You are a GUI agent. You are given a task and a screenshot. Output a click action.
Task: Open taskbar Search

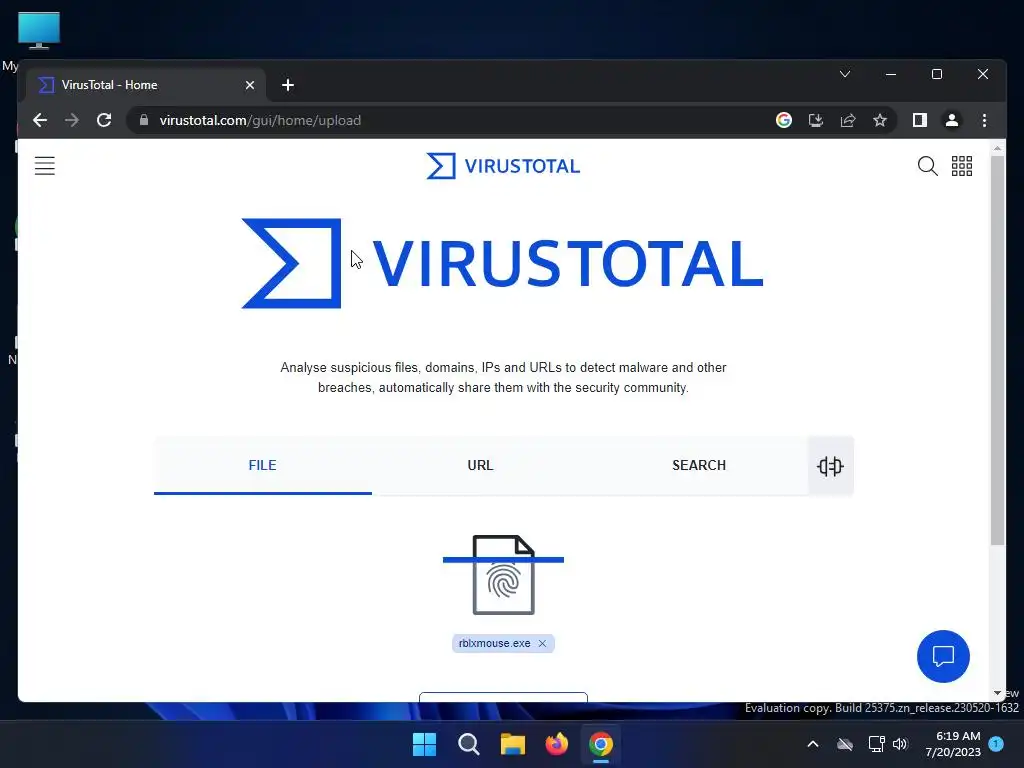click(468, 744)
